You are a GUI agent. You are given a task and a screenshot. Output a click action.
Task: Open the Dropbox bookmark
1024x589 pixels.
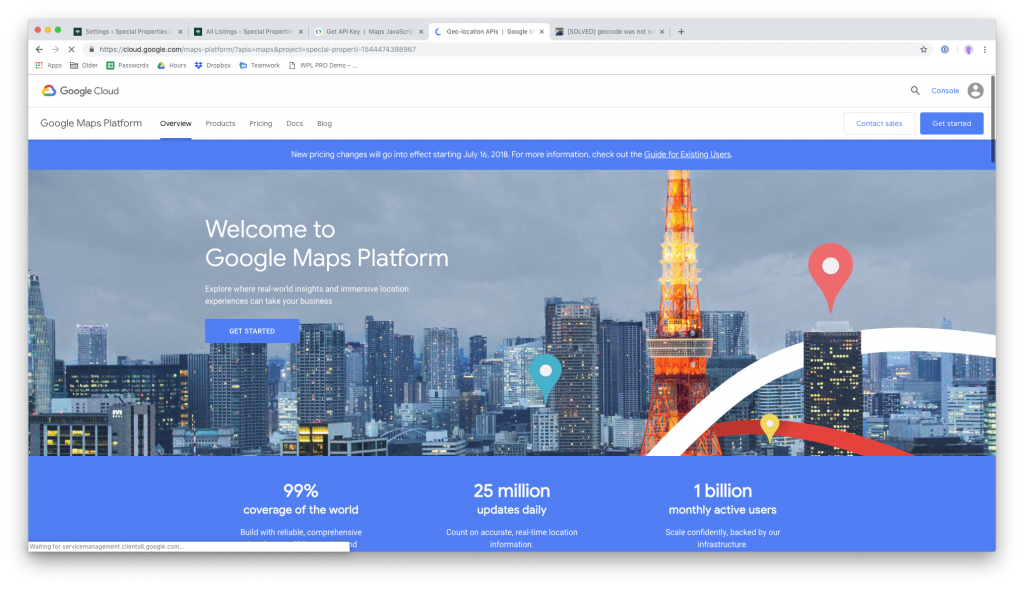(x=213, y=65)
